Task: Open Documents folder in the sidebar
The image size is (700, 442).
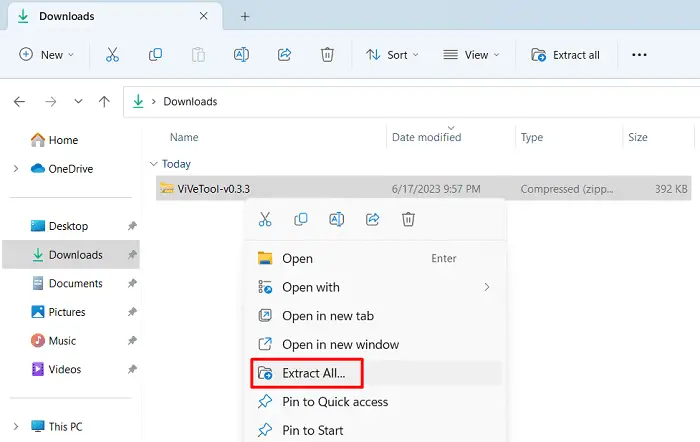Action: click(75, 284)
